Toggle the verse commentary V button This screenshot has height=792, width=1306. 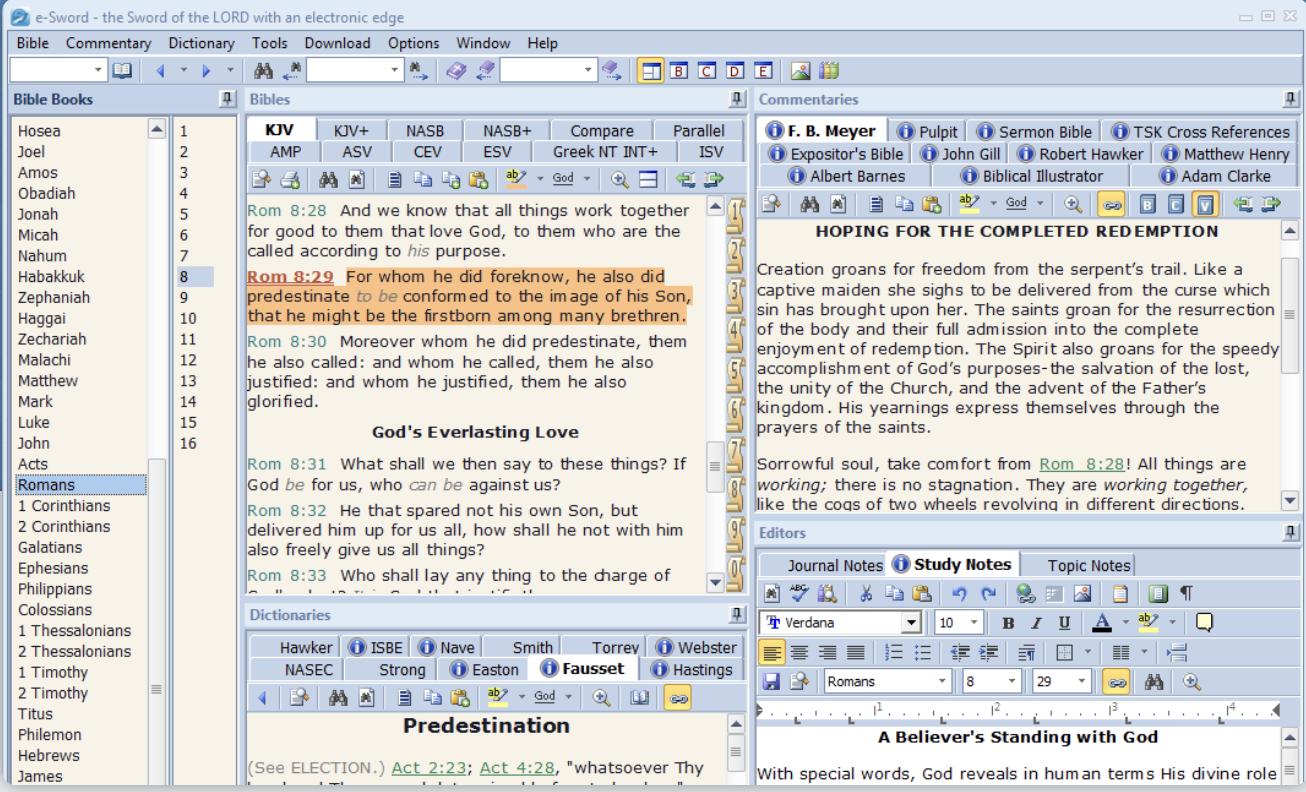coord(1204,203)
